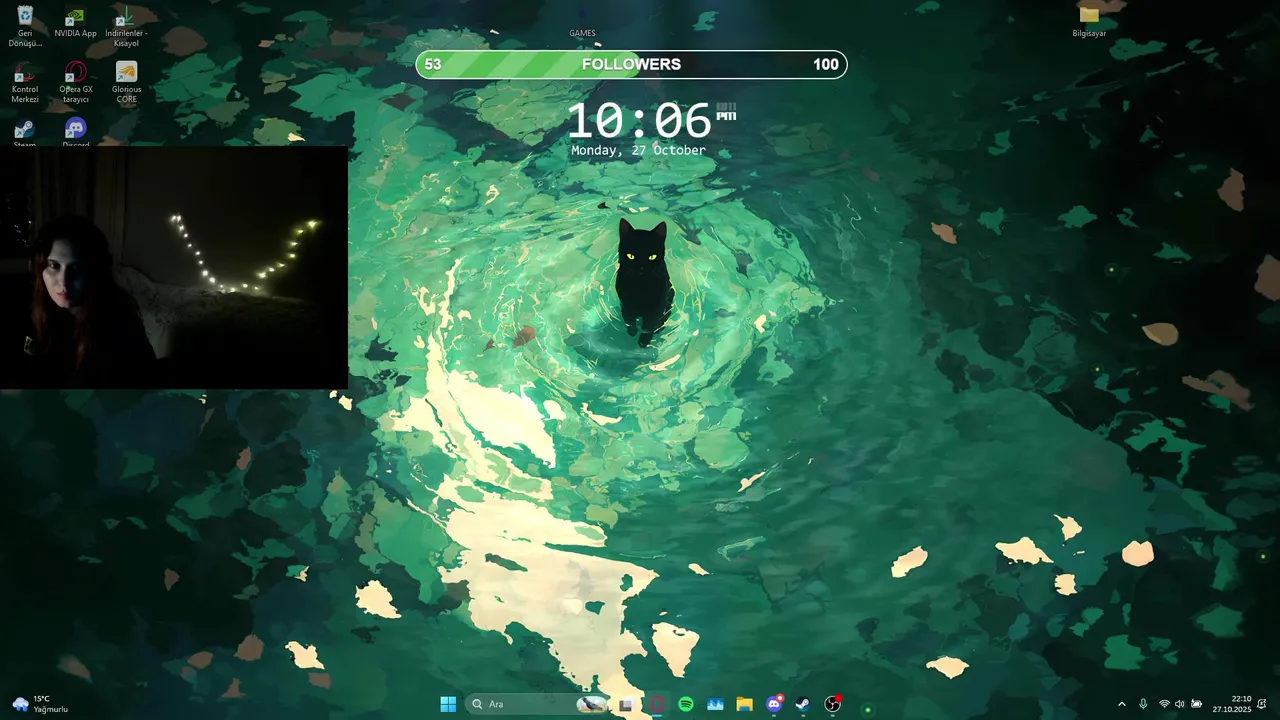
Task: Click the webcam overlay window
Action: [x=174, y=267]
